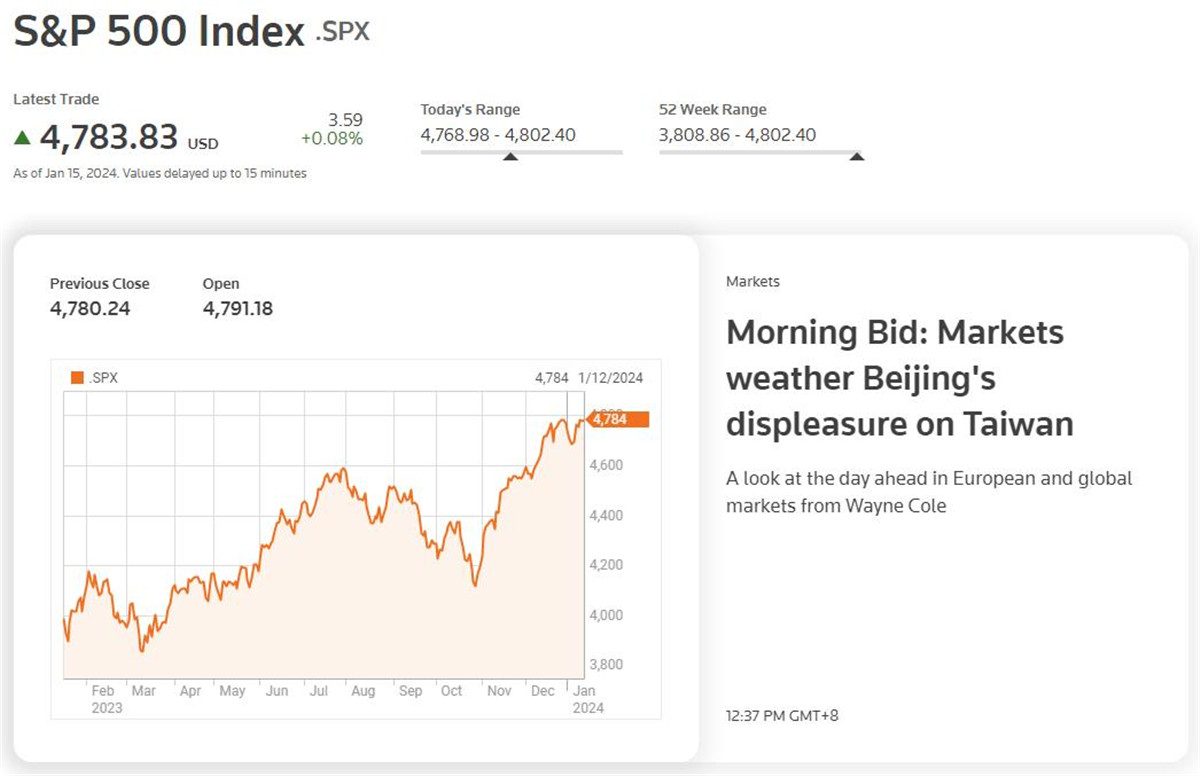The image size is (1200, 776).
Task: Click the Today's Range triangle marker
Action: point(510,156)
